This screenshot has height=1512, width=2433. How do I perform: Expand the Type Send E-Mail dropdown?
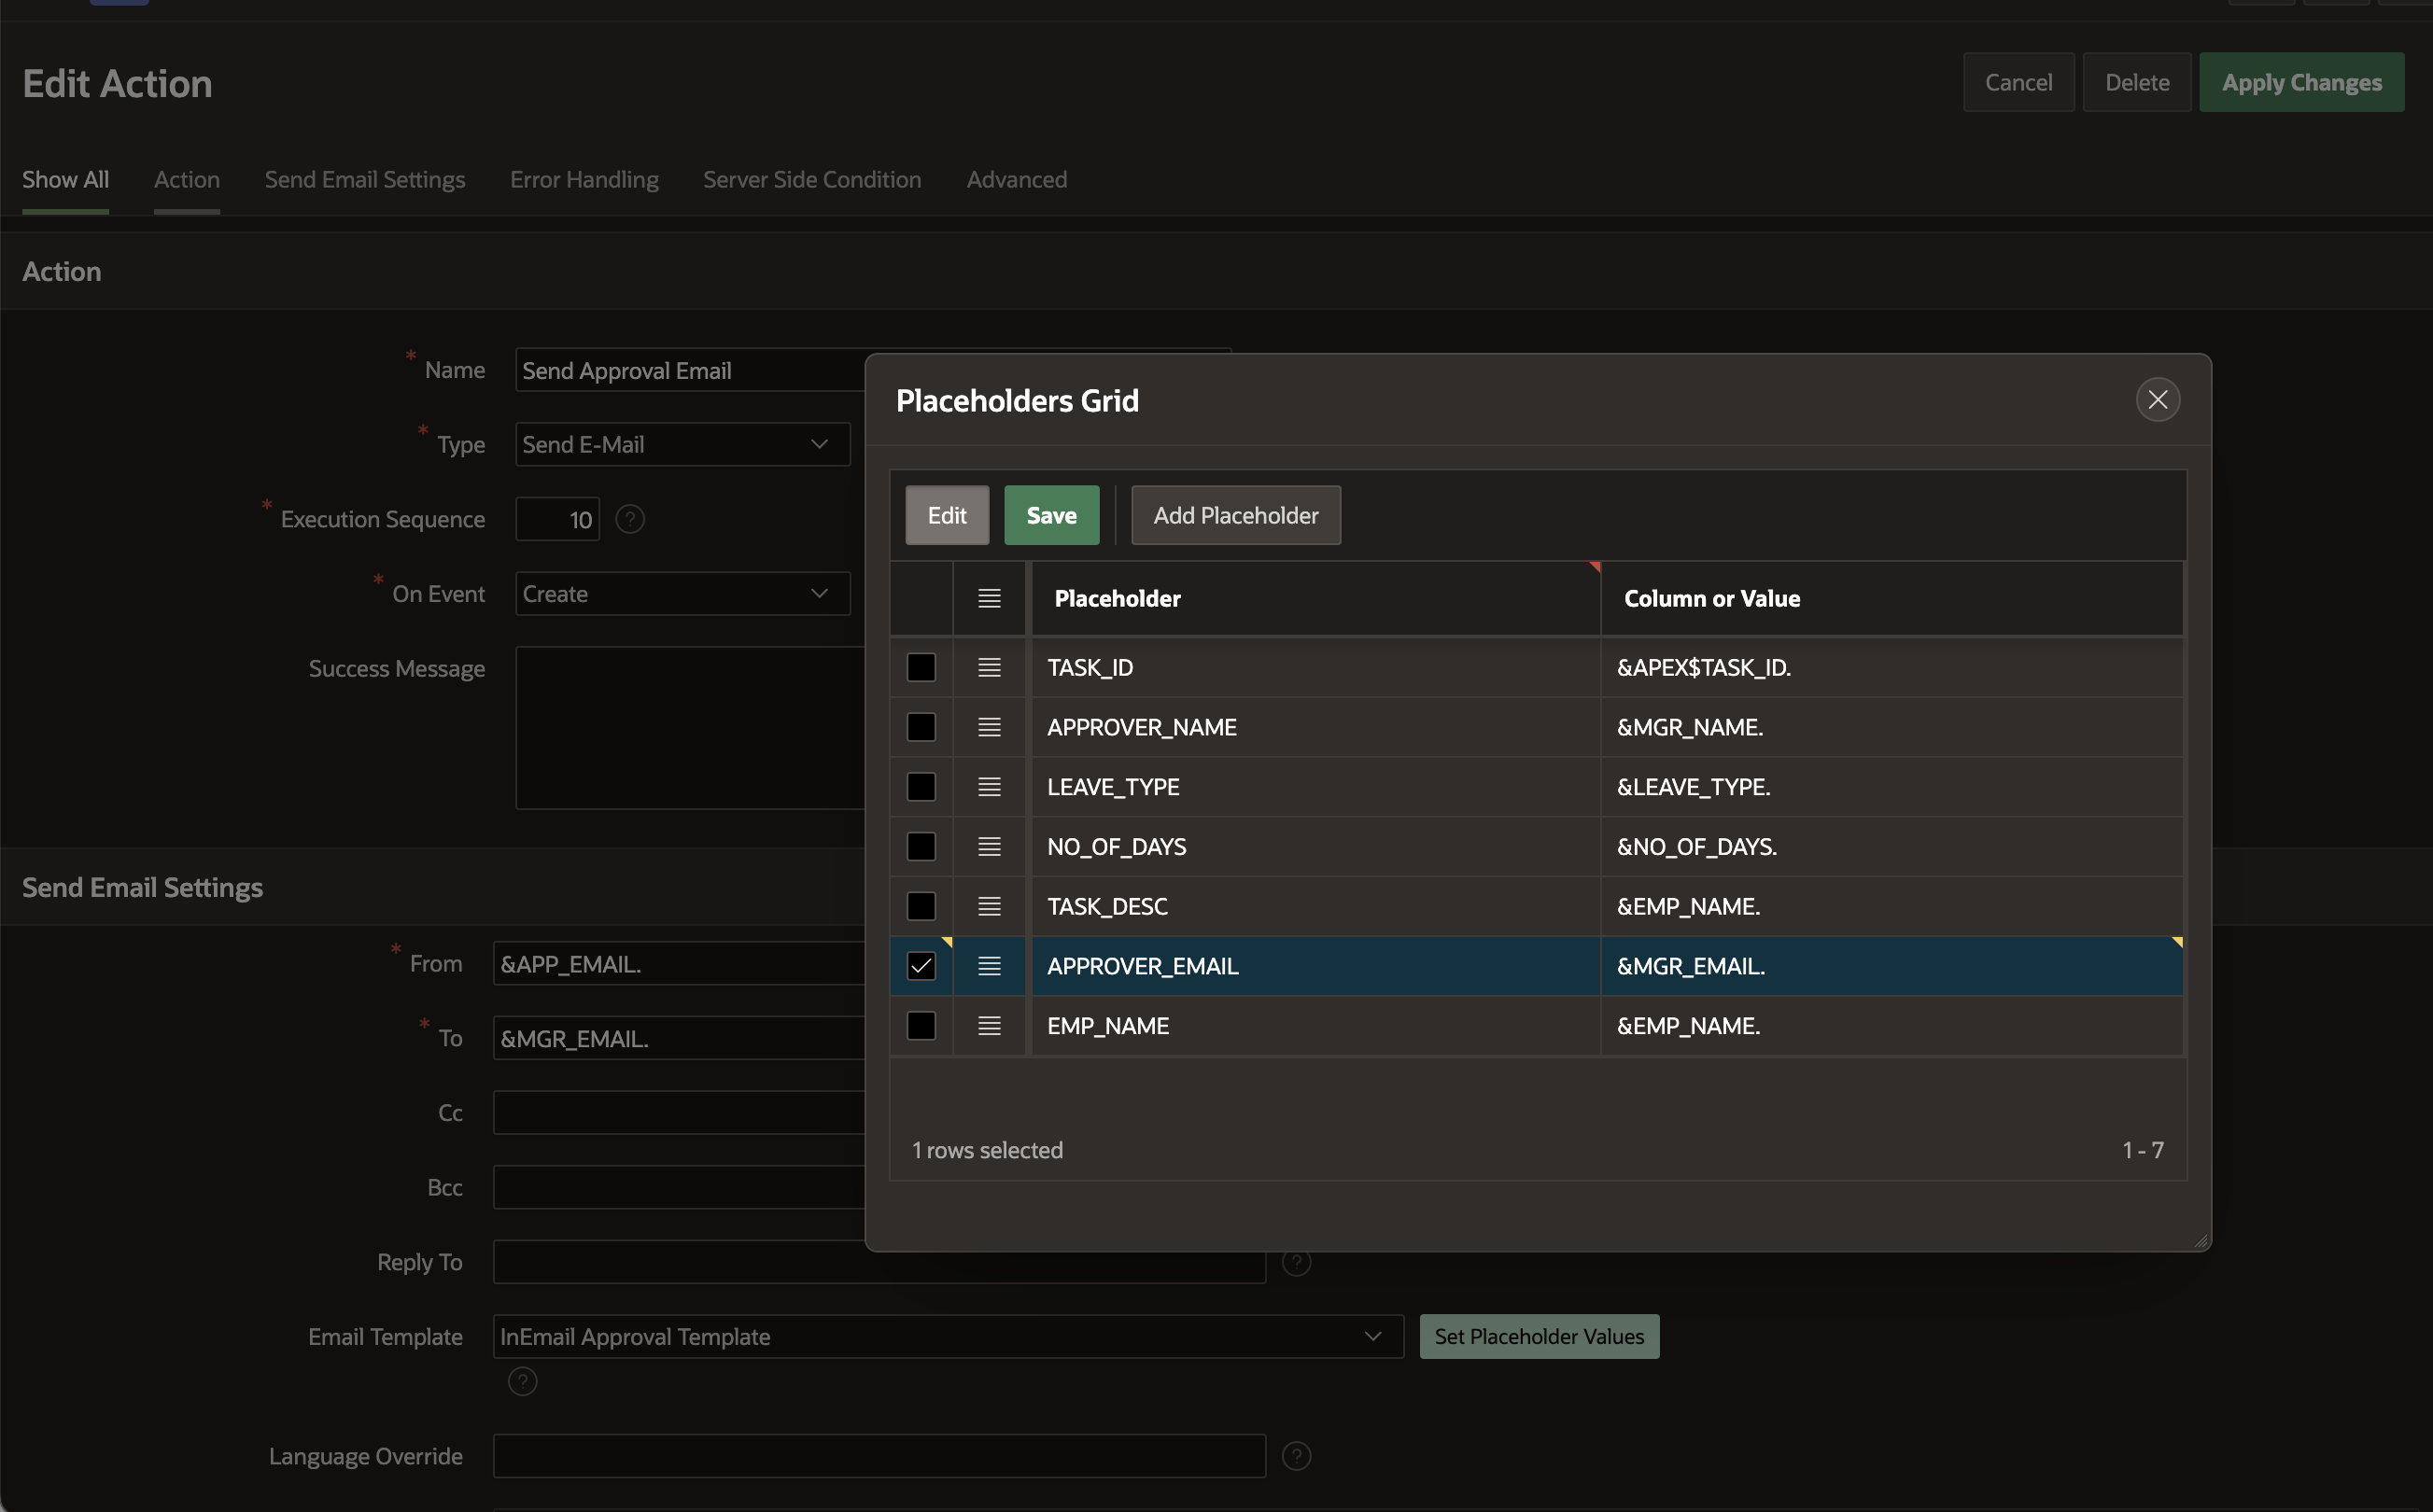682,444
